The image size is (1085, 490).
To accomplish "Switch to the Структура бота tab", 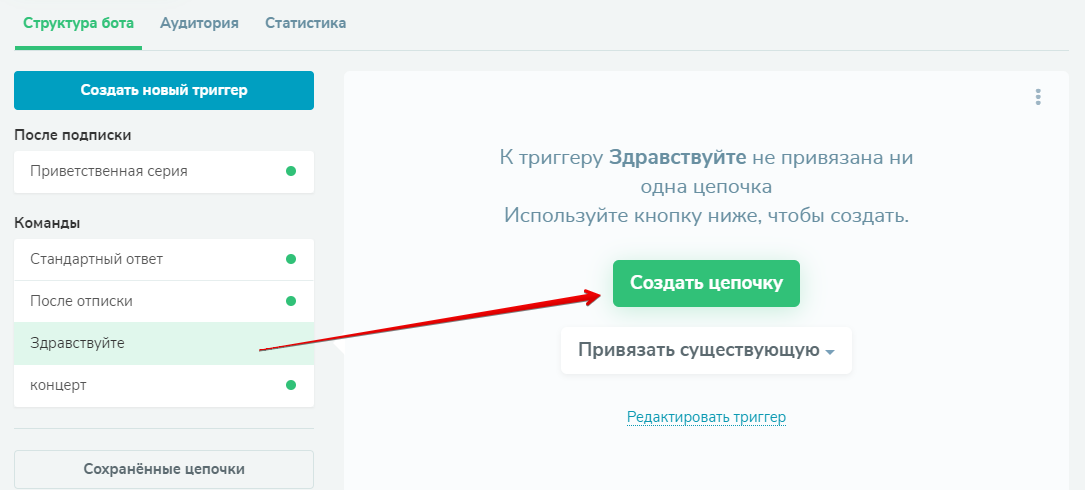I will (x=78, y=23).
